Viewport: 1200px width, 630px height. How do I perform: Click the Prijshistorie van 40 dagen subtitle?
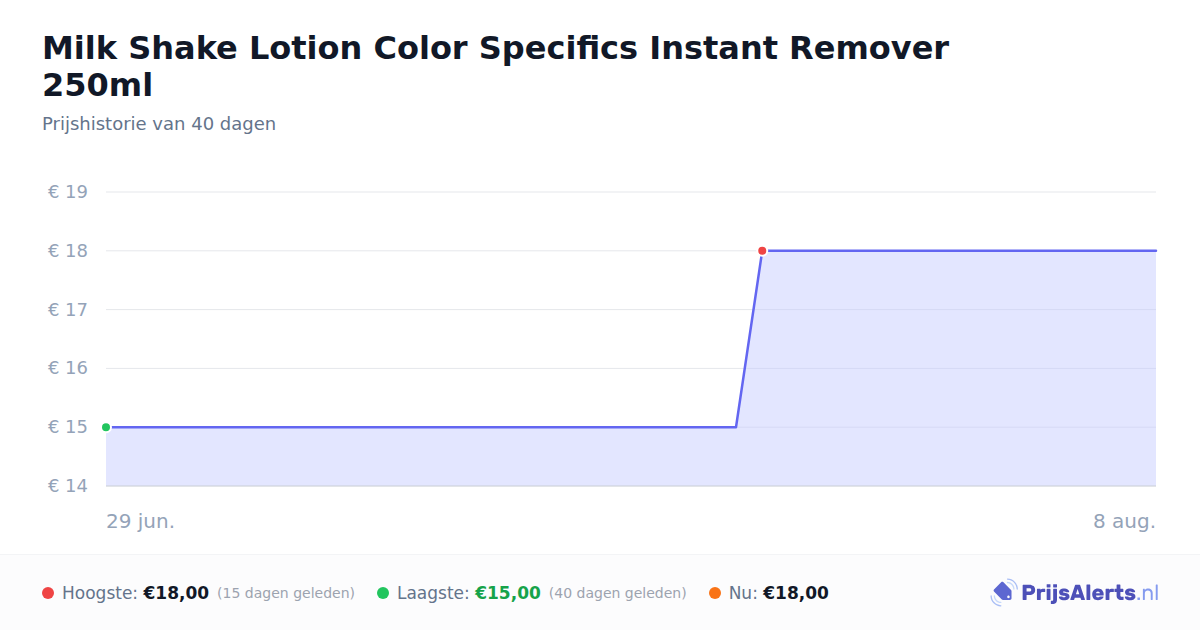coord(159,124)
